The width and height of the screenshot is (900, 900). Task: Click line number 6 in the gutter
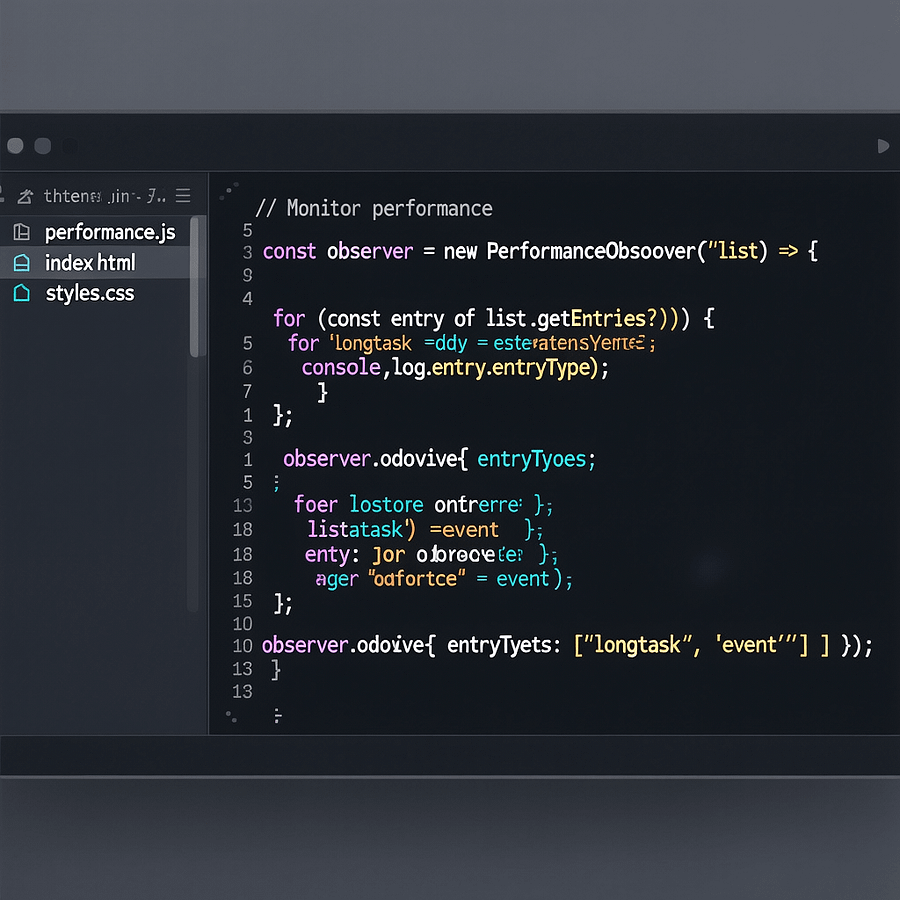click(x=247, y=367)
